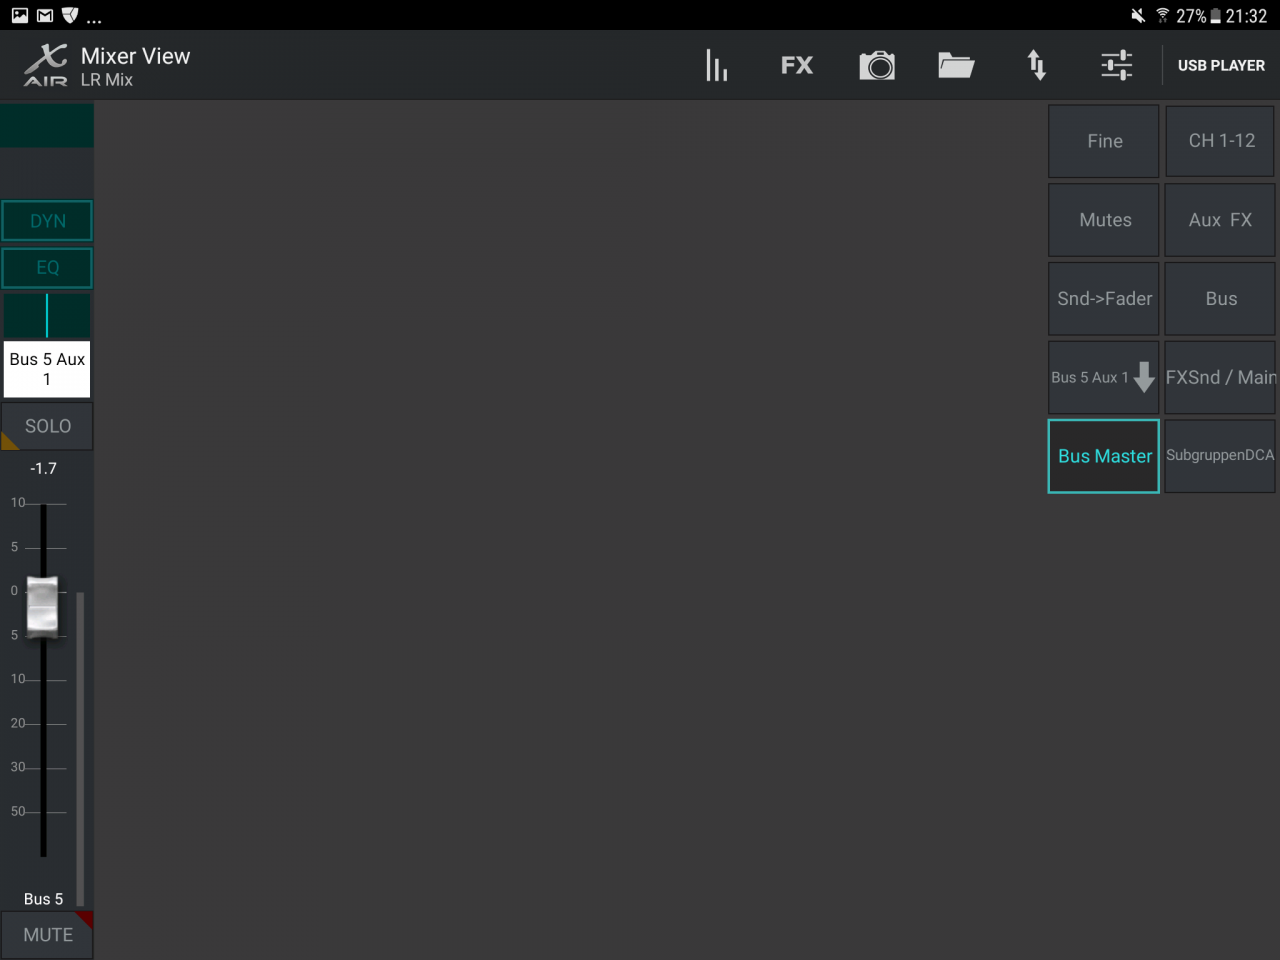Tap the X Air logo
This screenshot has height=960, width=1280.
(x=46, y=66)
